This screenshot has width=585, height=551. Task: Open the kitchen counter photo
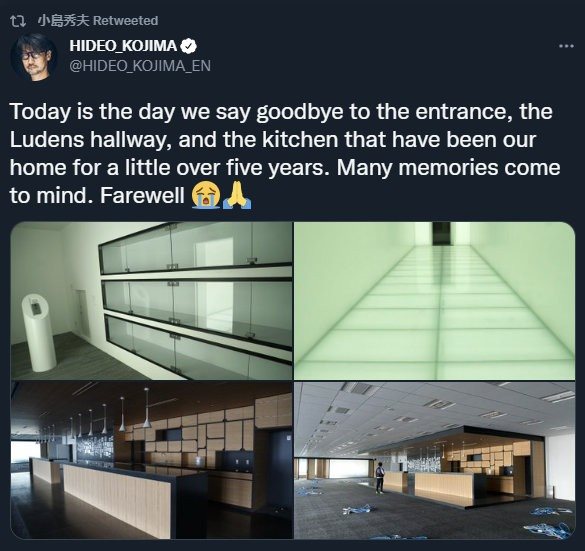(x=151, y=460)
